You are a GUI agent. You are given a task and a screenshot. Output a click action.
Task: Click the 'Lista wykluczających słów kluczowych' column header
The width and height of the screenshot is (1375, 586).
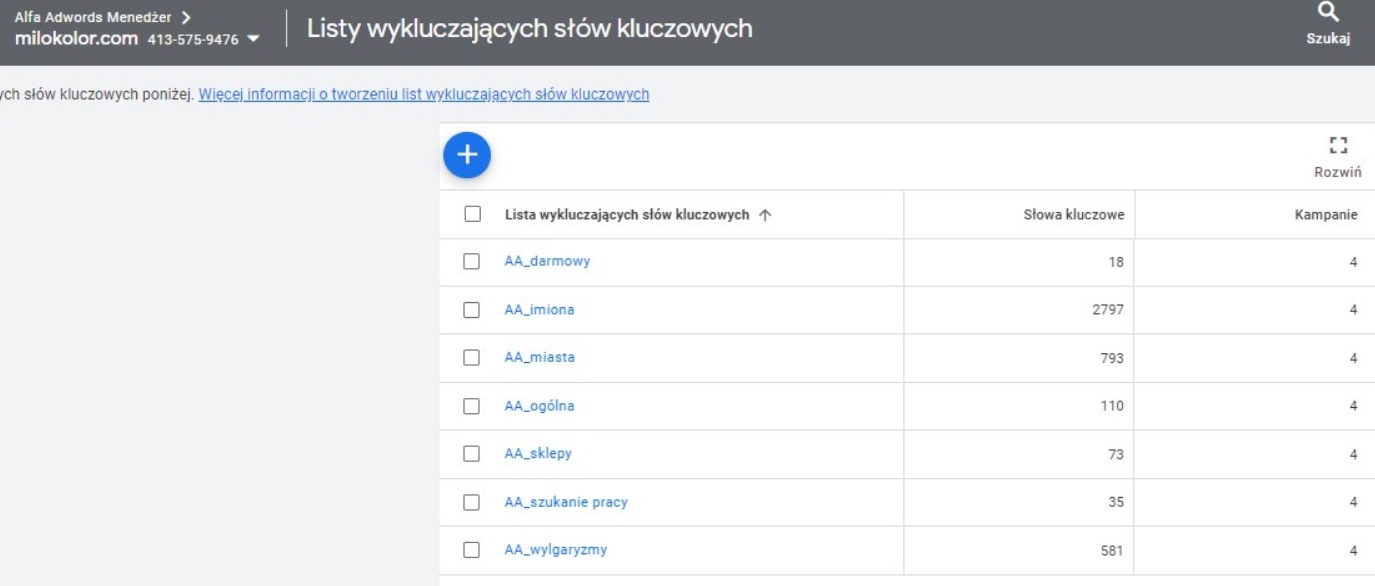pyautogui.click(x=627, y=215)
